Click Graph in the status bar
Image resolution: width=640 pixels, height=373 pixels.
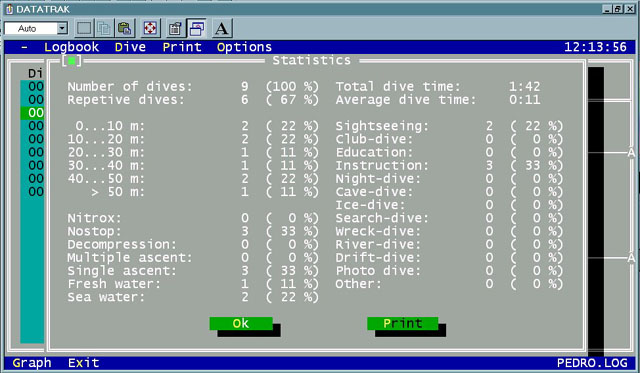pyautogui.click(x=32, y=363)
